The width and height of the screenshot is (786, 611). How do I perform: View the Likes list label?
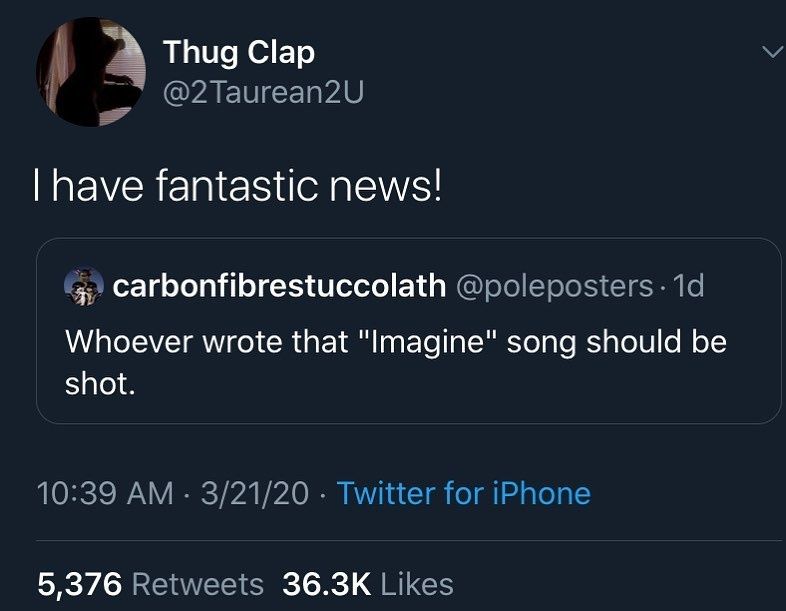pos(417,584)
